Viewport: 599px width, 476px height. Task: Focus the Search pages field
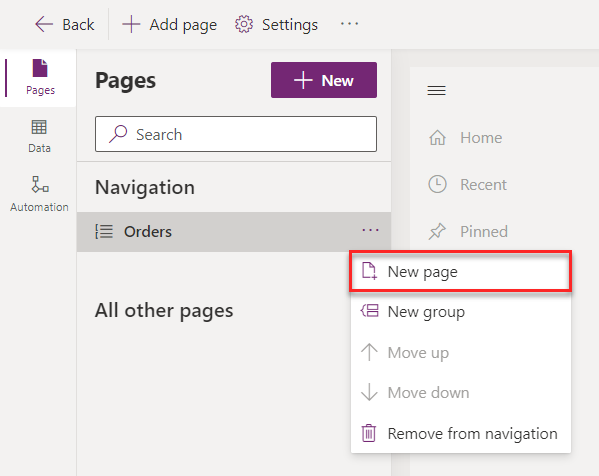click(x=236, y=134)
